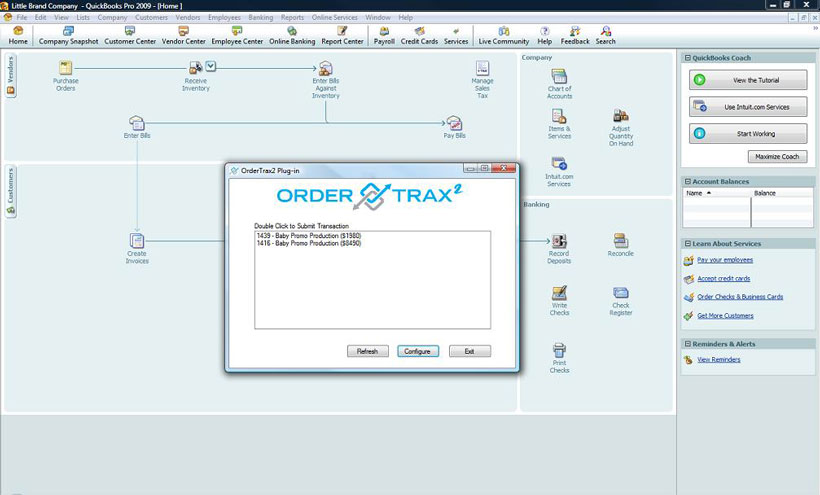Image resolution: width=820 pixels, height=495 pixels.
Task: Open the Vendors menu
Action: tap(188, 17)
